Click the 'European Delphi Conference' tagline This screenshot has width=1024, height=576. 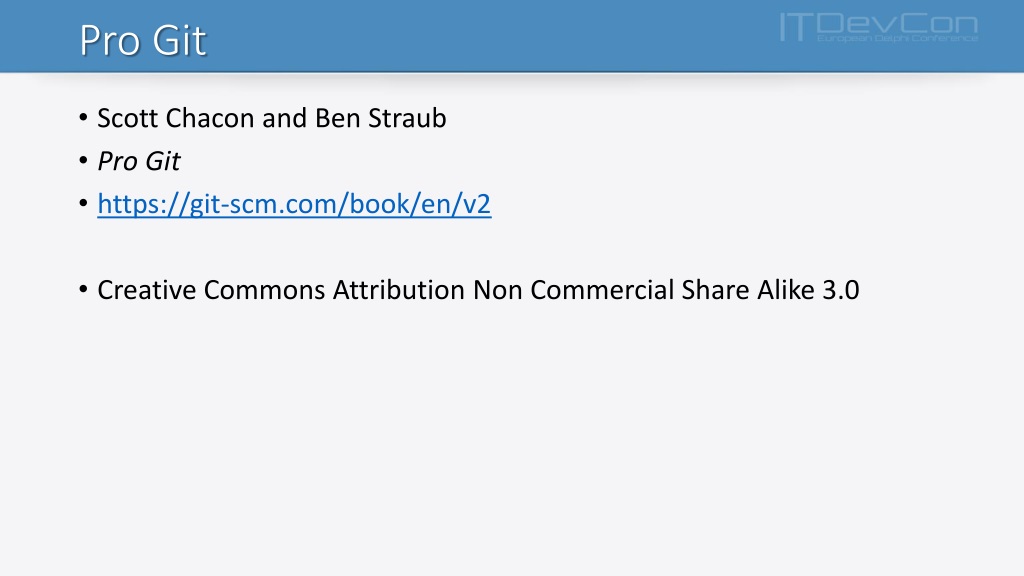(897, 39)
